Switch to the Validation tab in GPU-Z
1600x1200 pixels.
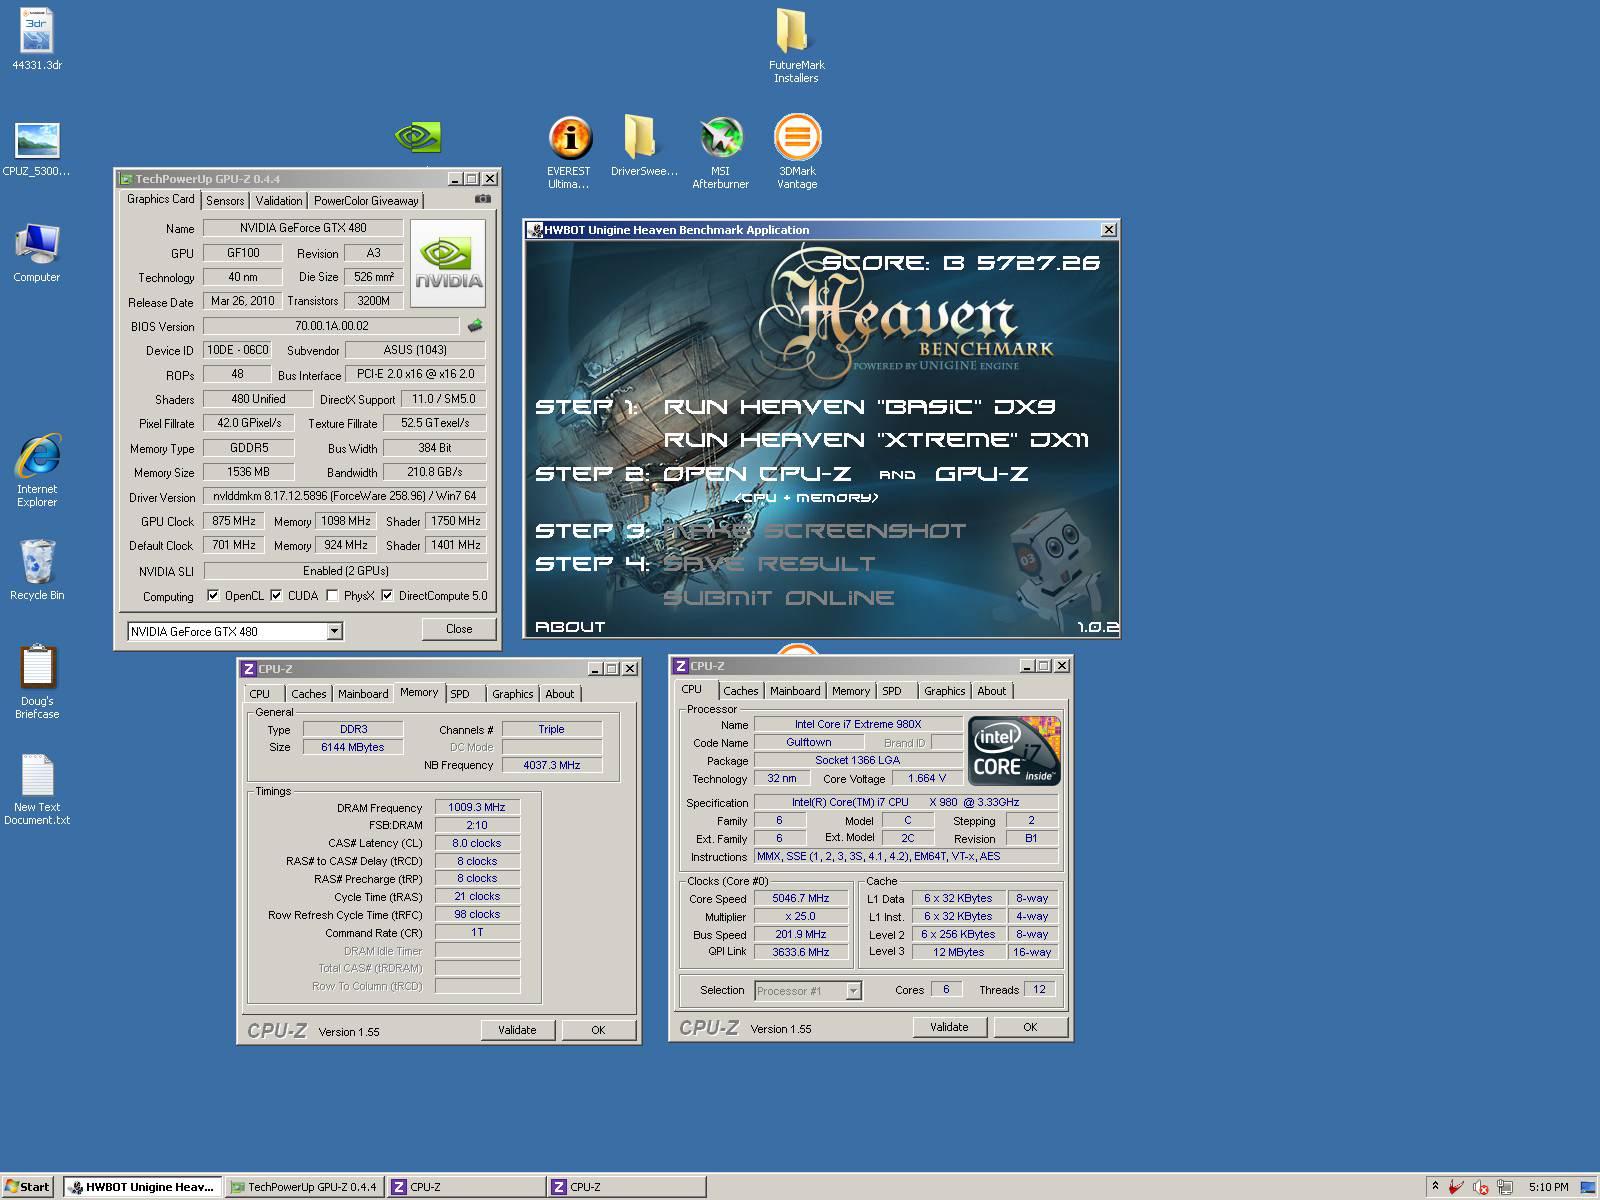pos(279,201)
